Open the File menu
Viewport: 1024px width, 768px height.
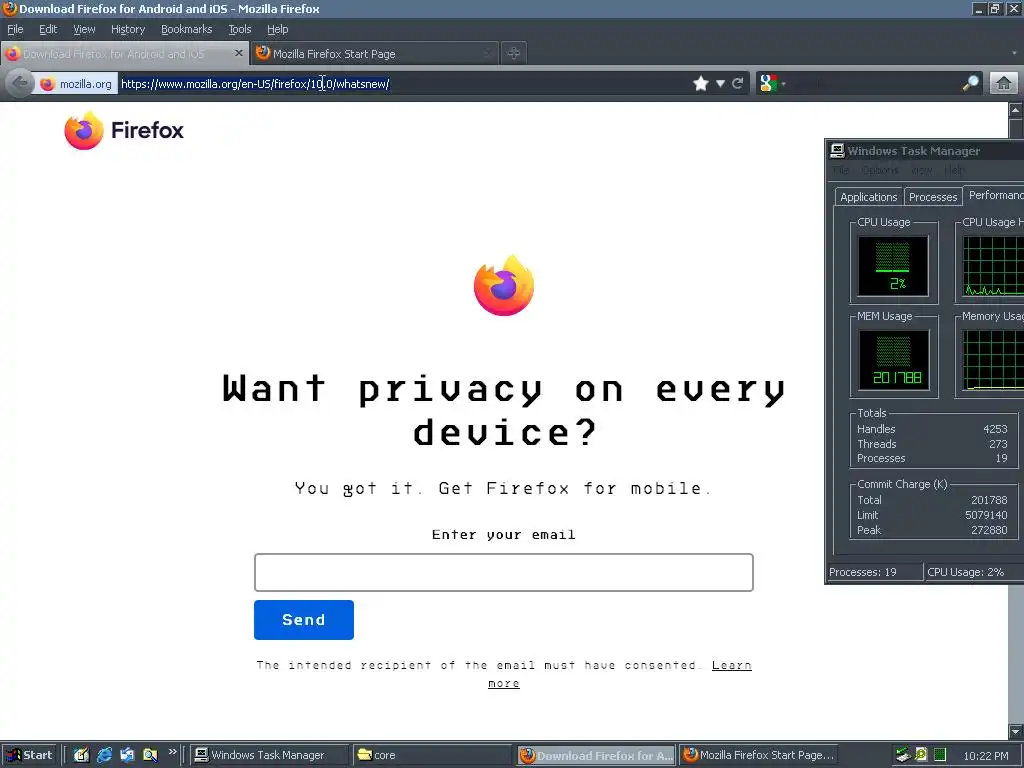(15, 29)
